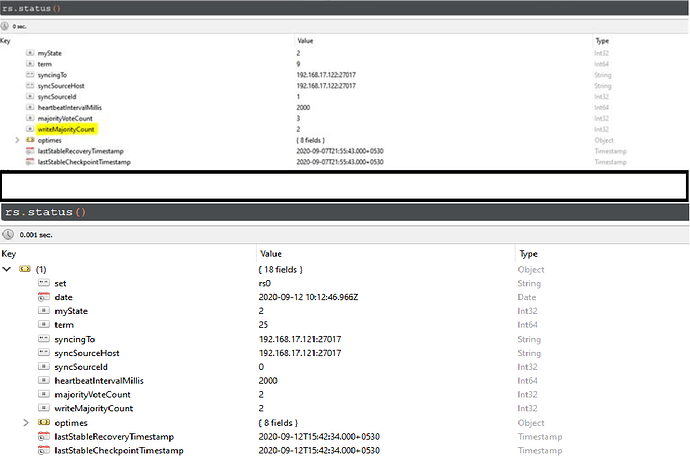Collapse the (1) root document node
Screen dimensions: 690x461
click(9, 269)
